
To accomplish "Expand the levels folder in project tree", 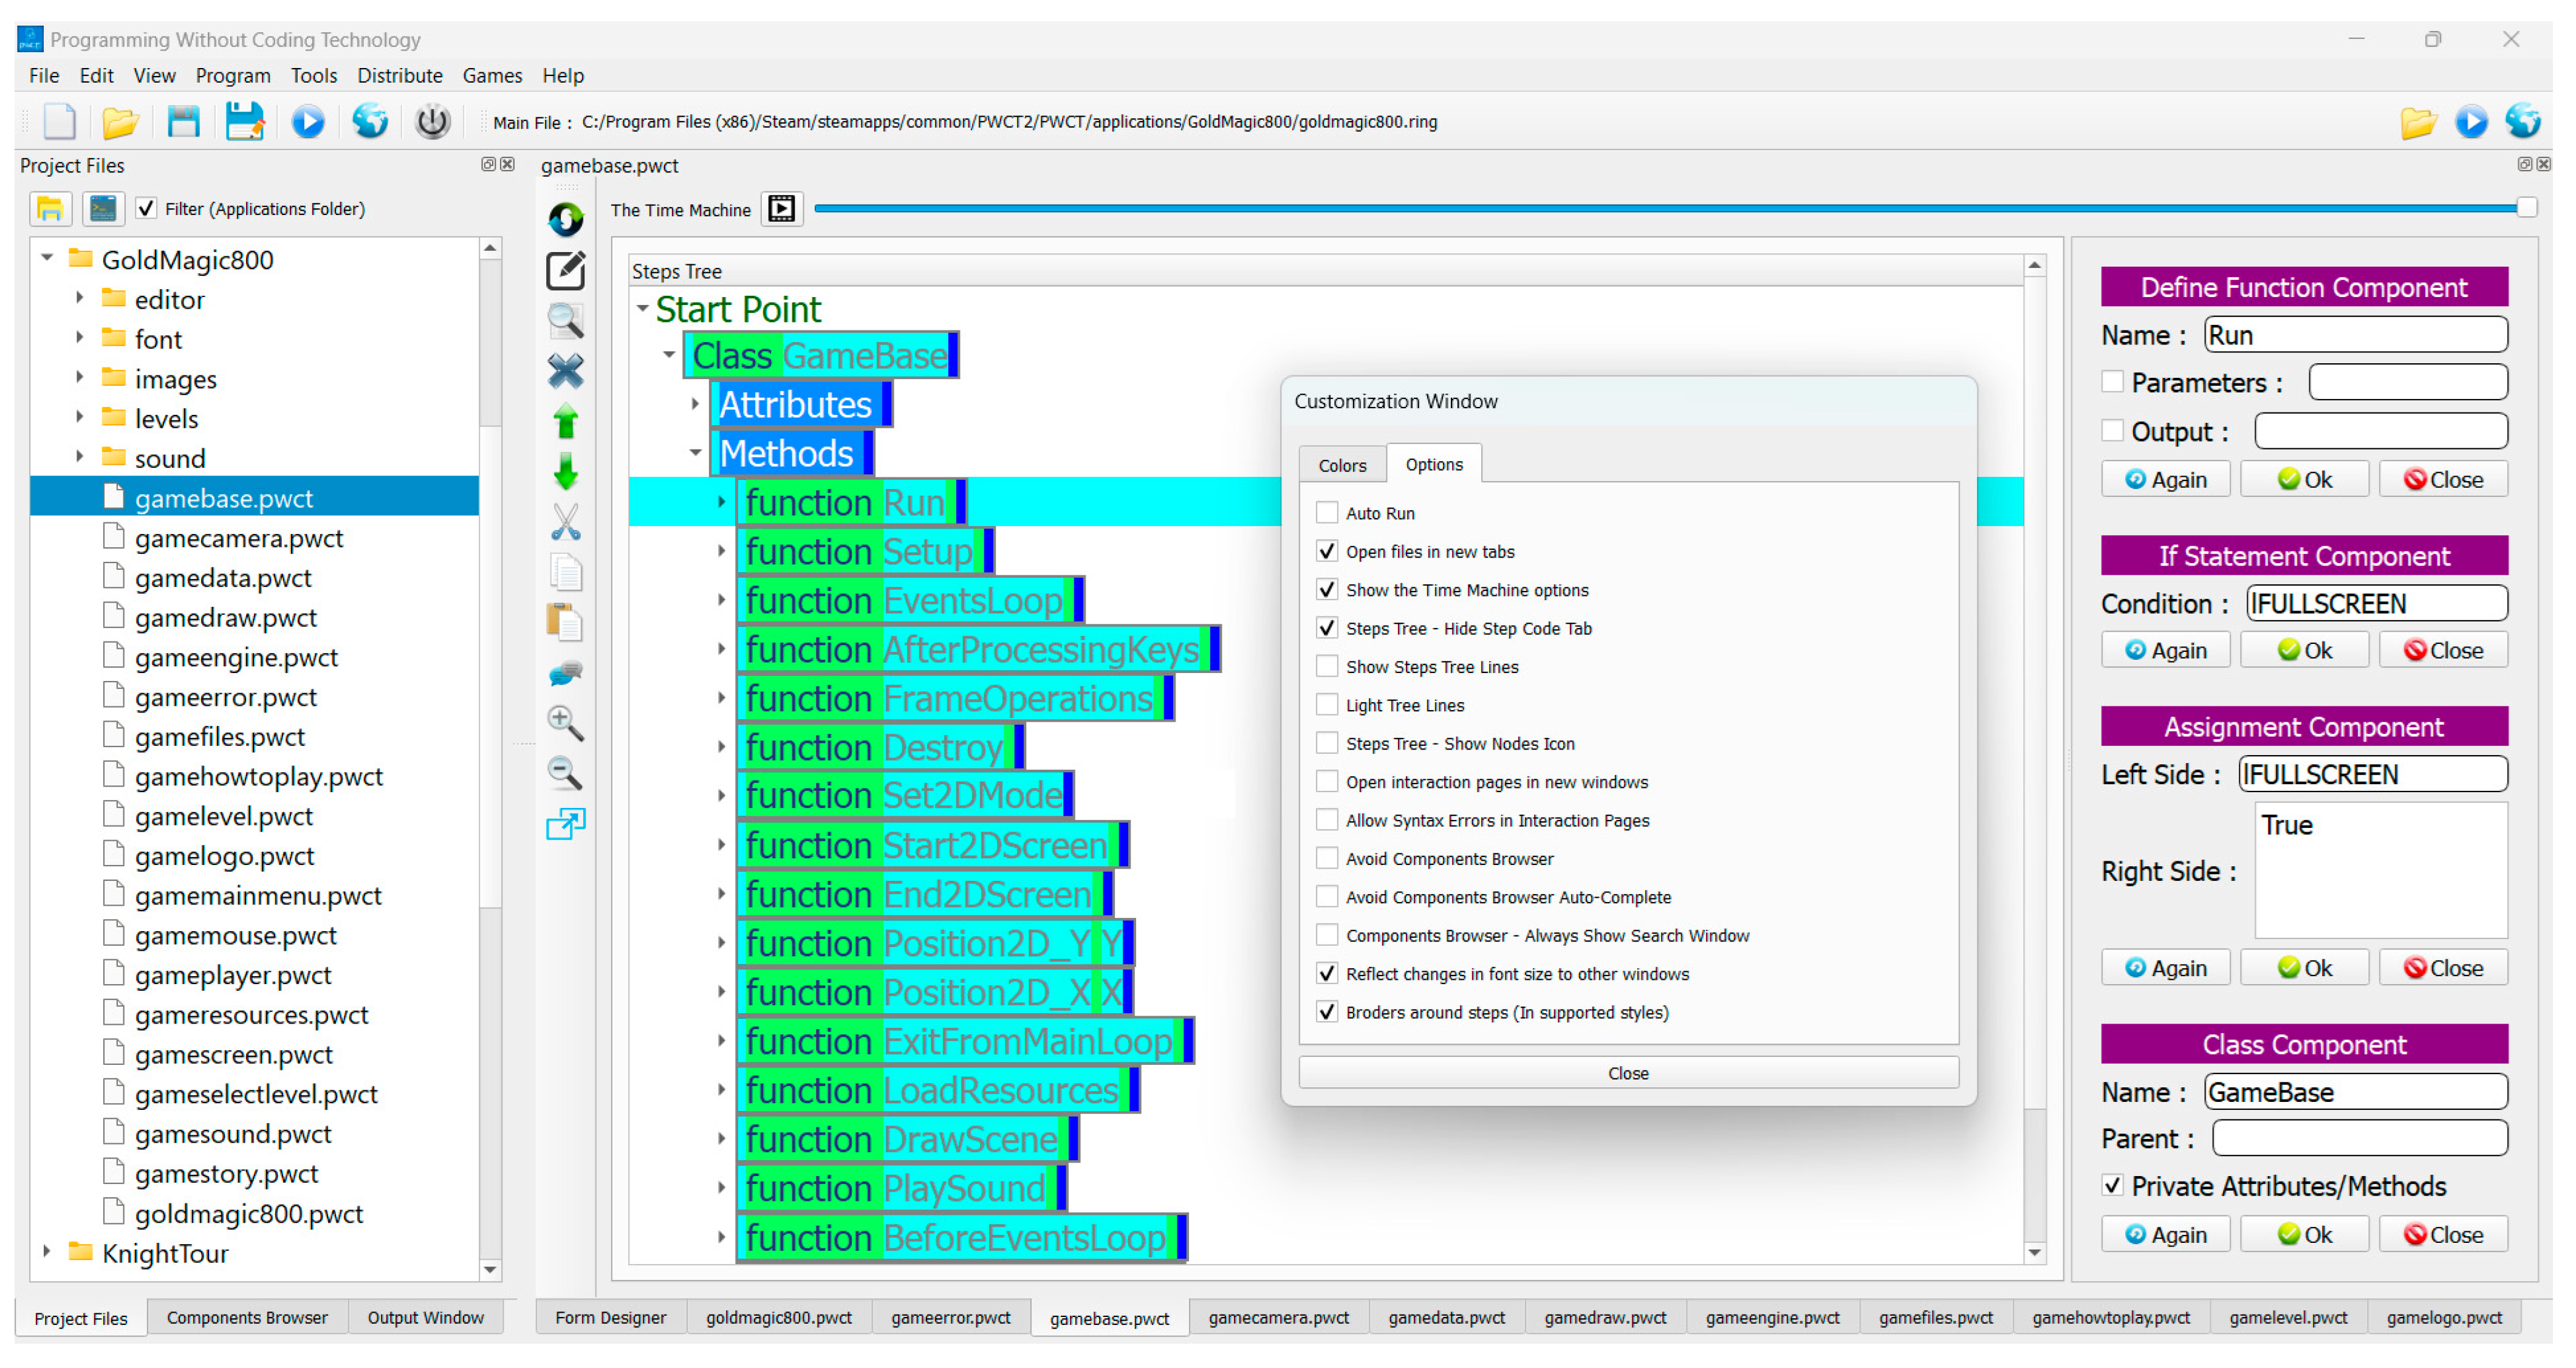I will click(x=80, y=418).
